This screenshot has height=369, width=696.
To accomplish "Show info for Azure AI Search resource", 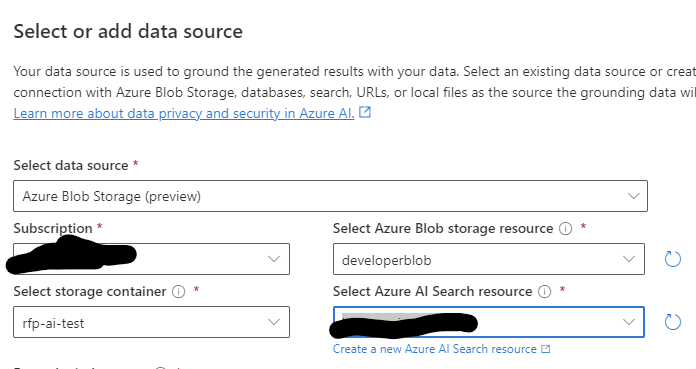I will pos(544,292).
